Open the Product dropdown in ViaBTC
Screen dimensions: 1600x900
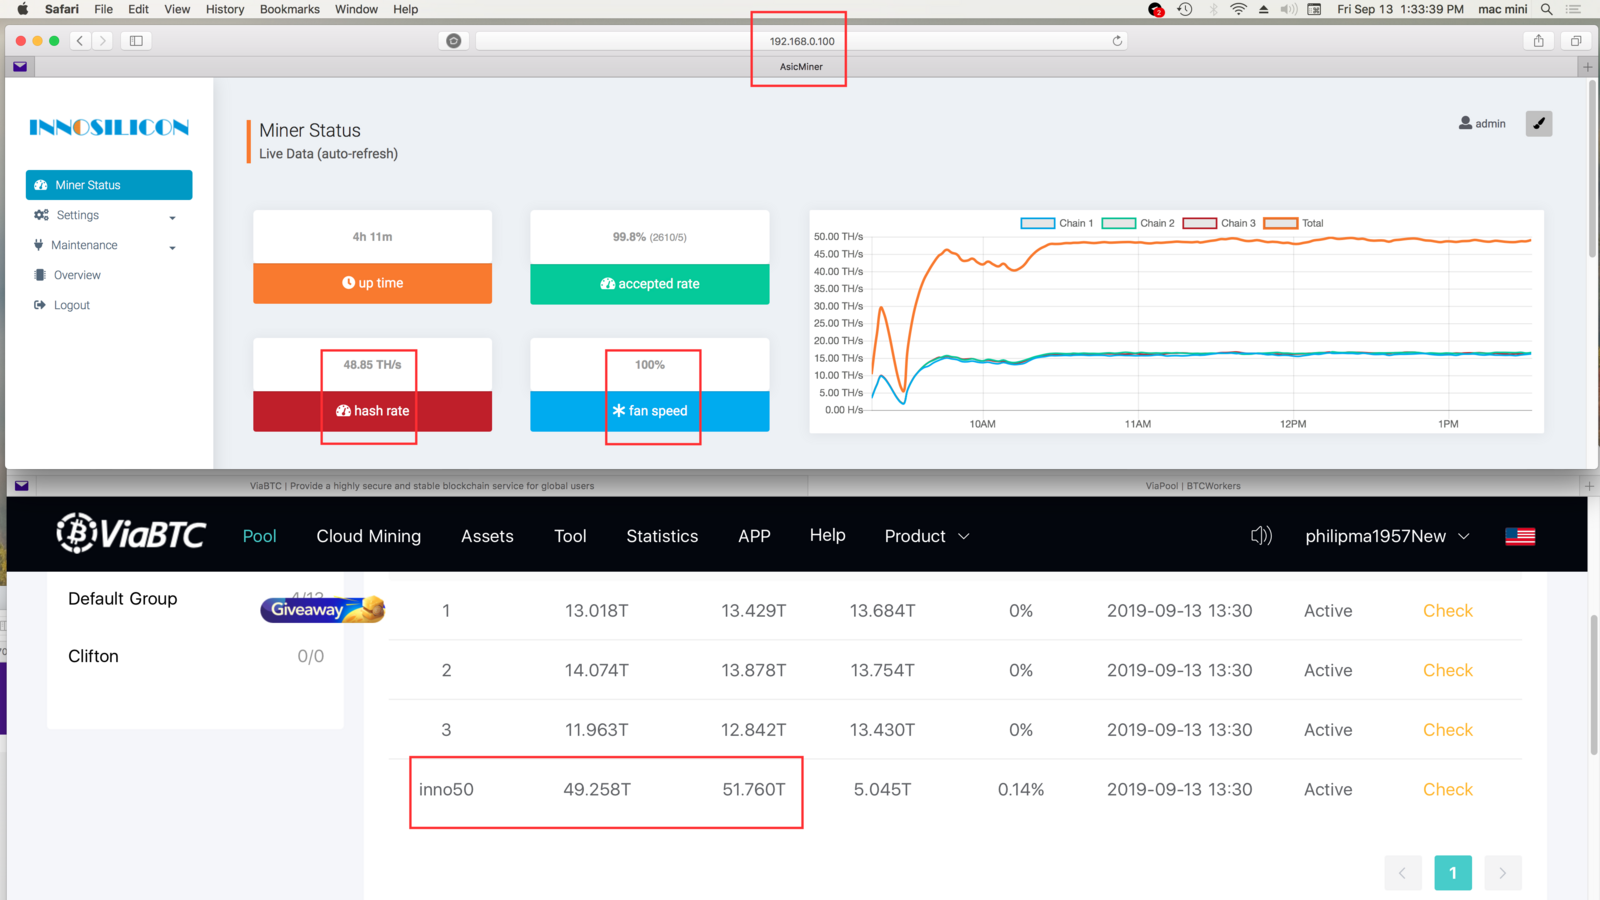pos(927,536)
